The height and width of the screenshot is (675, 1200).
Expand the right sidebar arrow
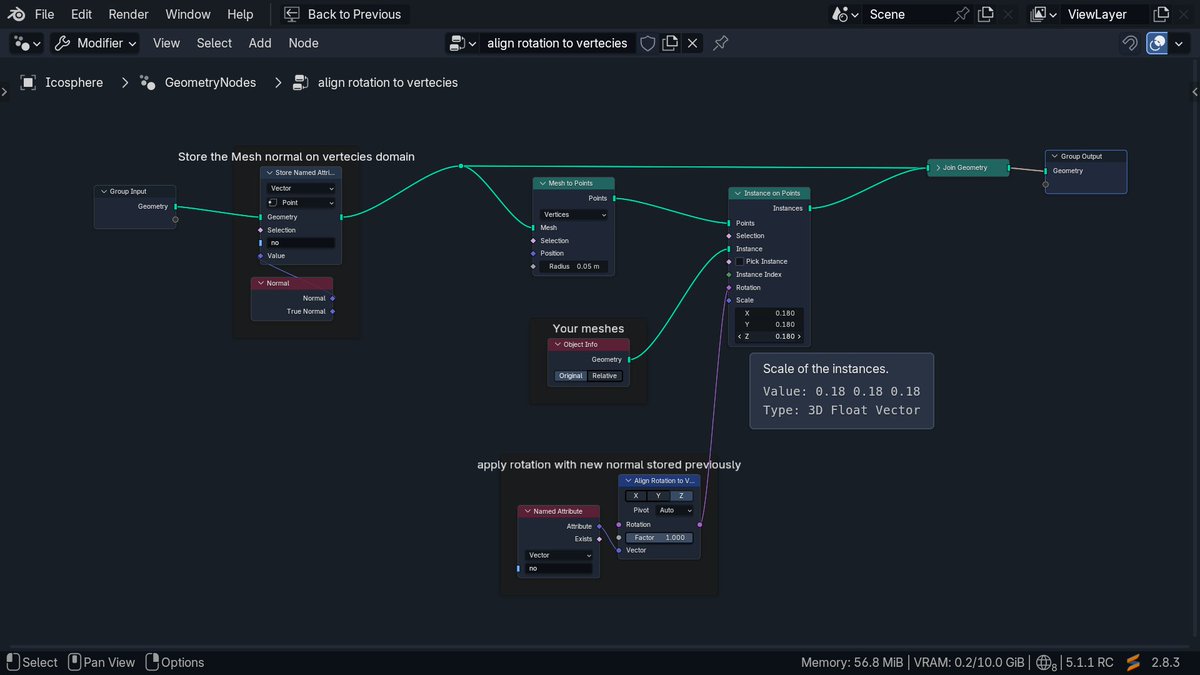(x=1195, y=92)
